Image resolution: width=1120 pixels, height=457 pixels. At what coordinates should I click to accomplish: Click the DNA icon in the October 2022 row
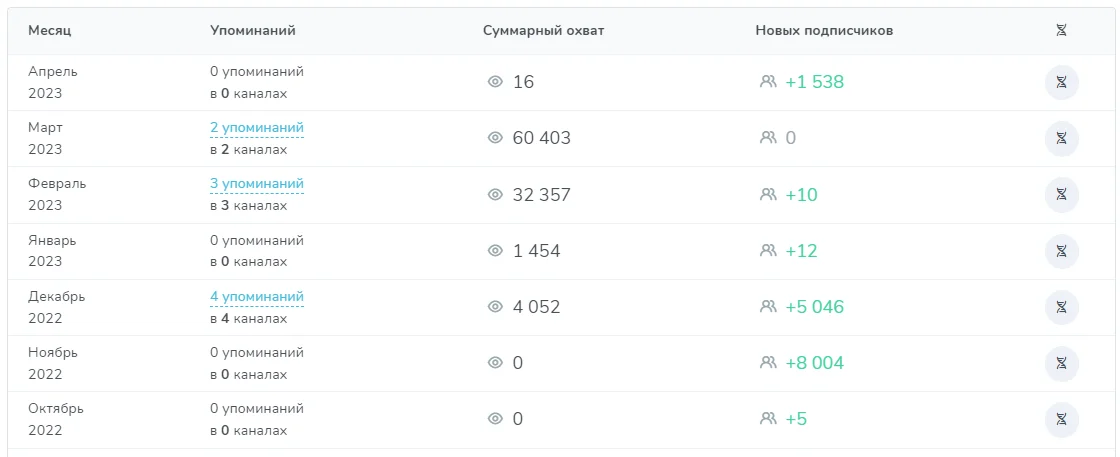pyautogui.click(x=1061, y=419)
